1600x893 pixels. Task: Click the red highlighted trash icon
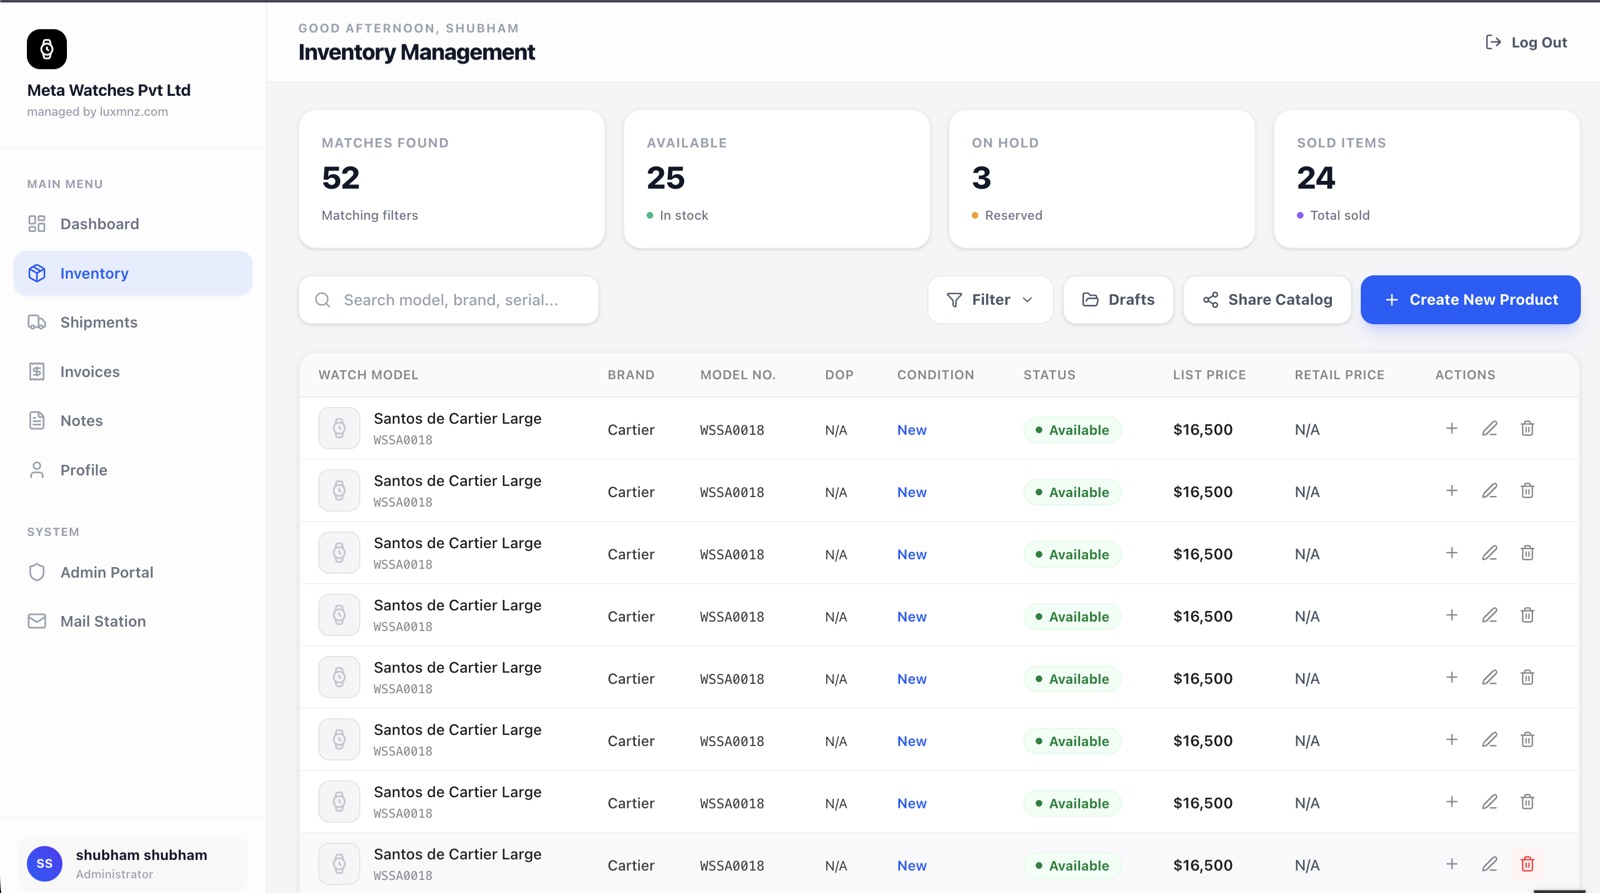[x=1528, y=864]
